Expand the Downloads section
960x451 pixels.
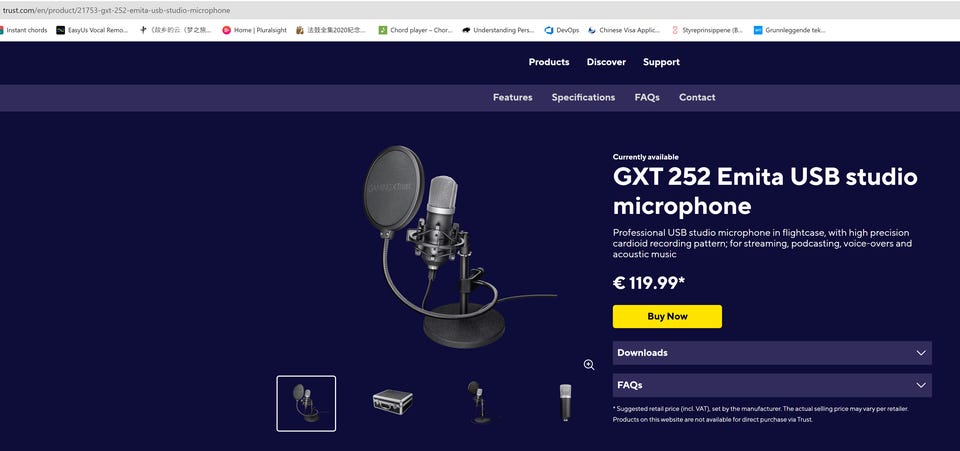[x=772, y=353]
